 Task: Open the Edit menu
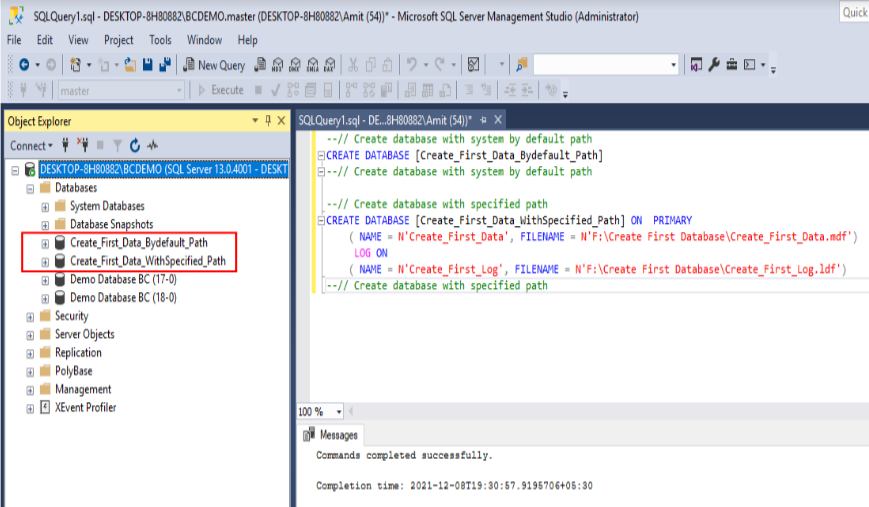point(44,40)
